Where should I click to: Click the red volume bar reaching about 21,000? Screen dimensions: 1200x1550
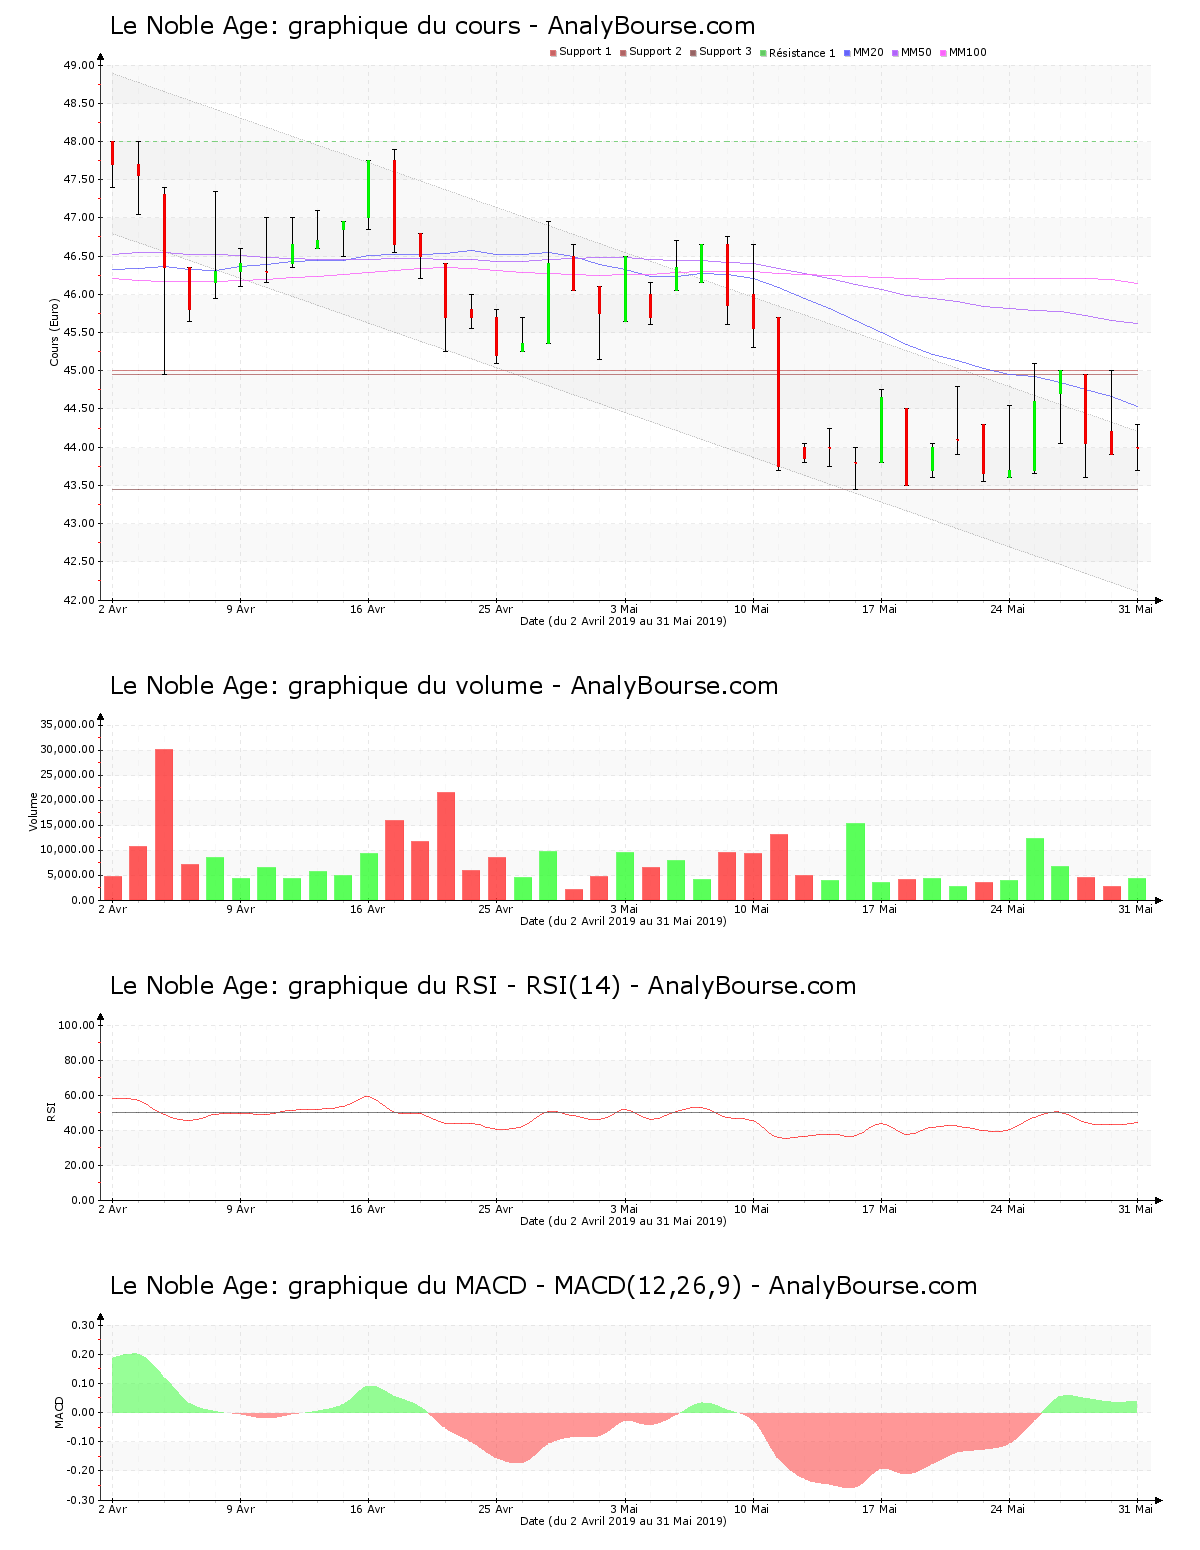pyautogui.click(x=446, y=846)
